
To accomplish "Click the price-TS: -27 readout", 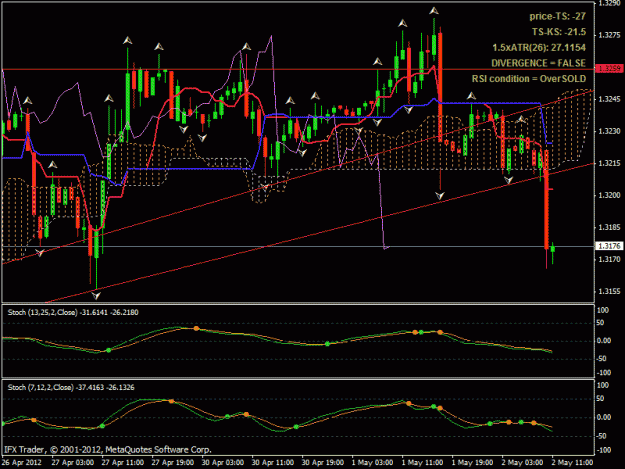I will (x=557, y=16).
